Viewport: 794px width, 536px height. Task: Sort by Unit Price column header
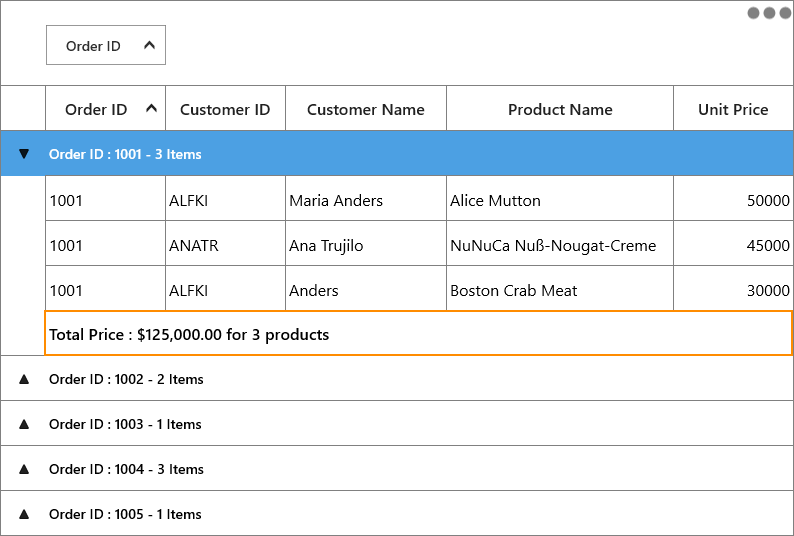[x=733, y=108]
